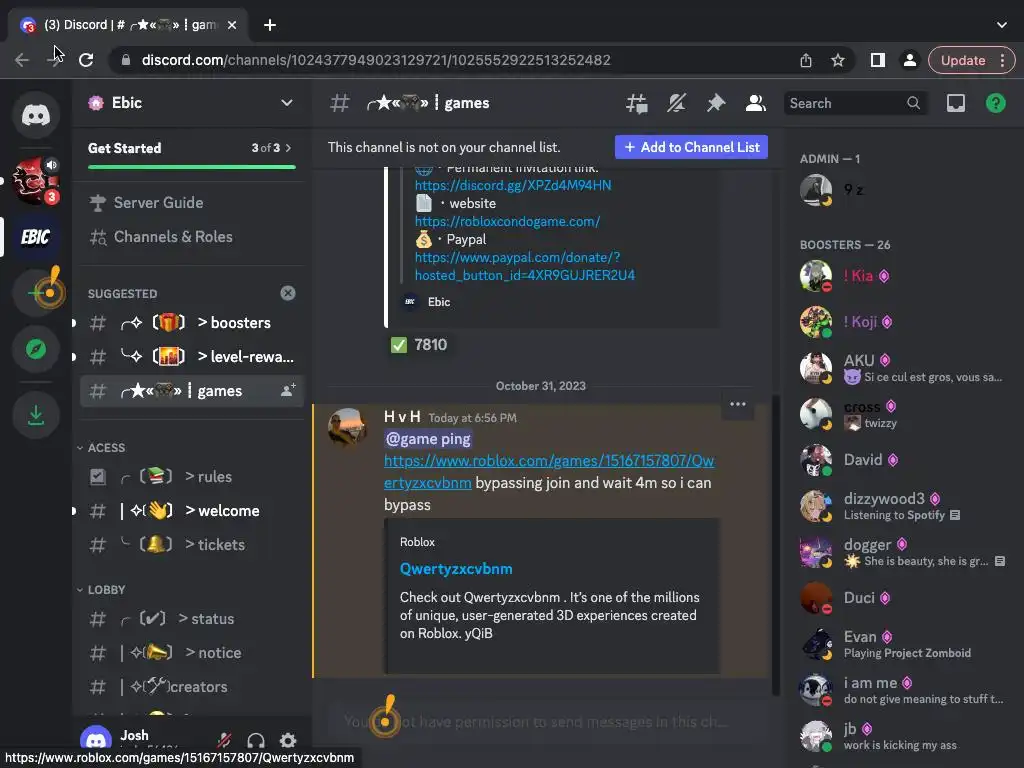The image size is (1024, 768).
Task: Create invite for games channel
Action: 288,391
